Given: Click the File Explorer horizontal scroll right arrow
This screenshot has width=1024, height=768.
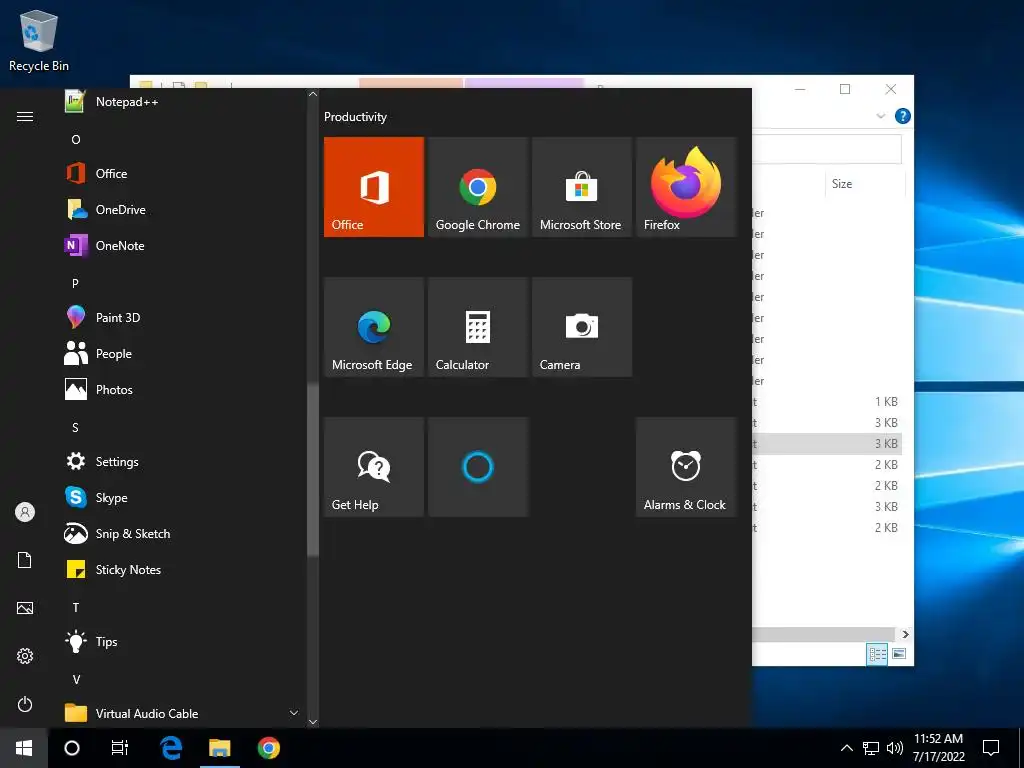Looking at the screenshot, I should pyautogui.click(x=905, y=634).
